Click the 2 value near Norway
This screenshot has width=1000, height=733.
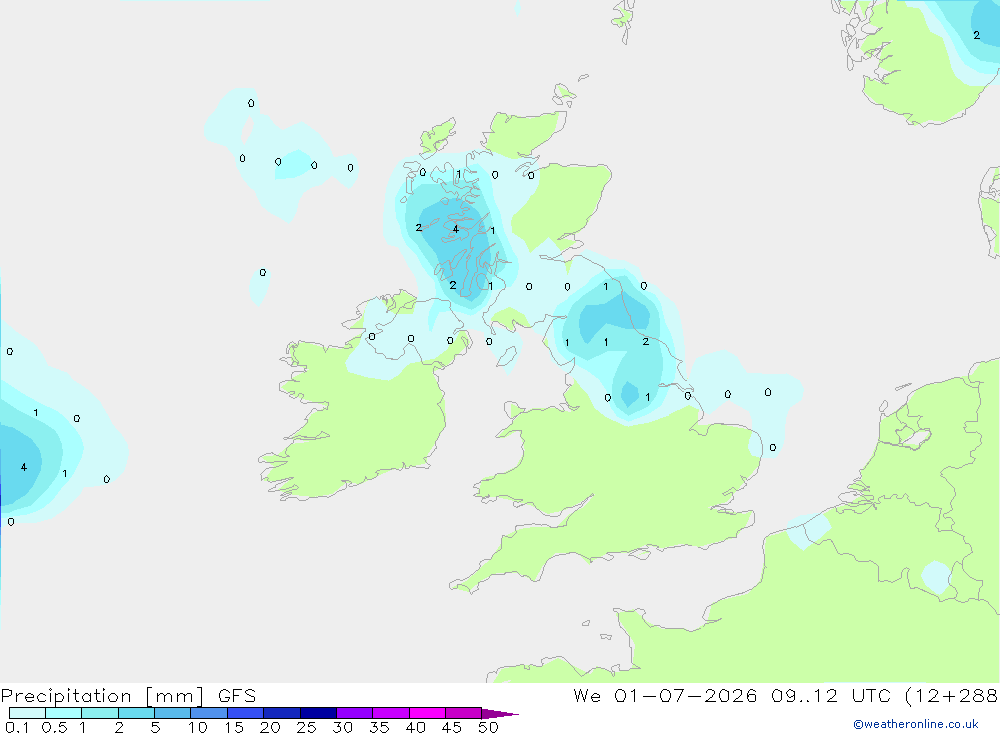coord(976,35)
